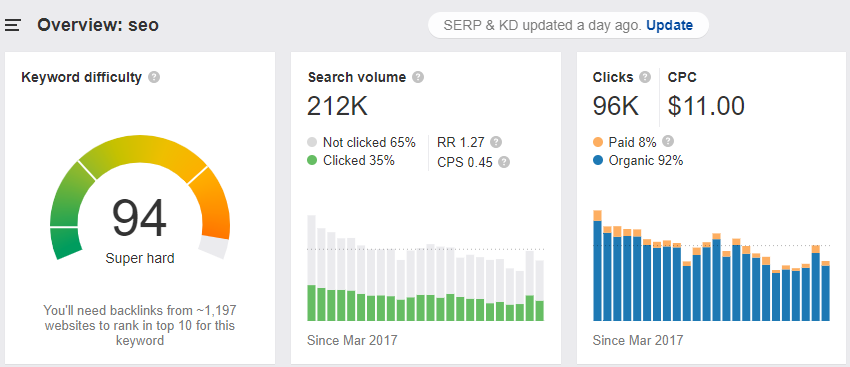
Task: Click the CPC heading label
Action: 682,78
